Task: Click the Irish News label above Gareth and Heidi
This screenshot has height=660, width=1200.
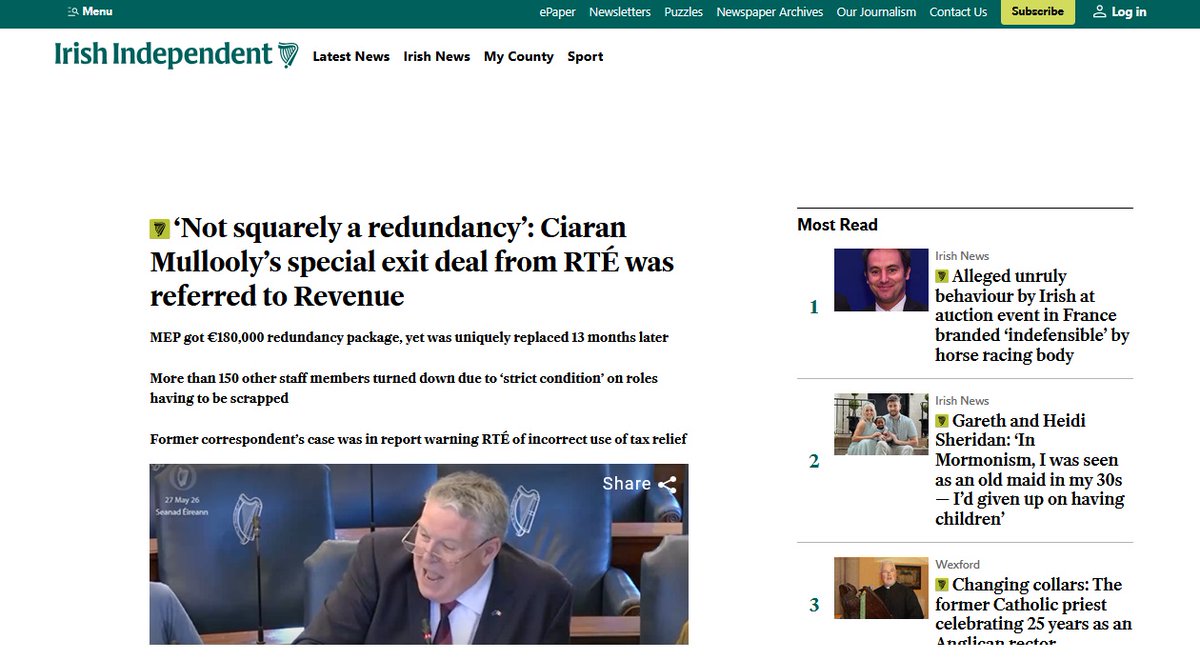Action: 962,400
